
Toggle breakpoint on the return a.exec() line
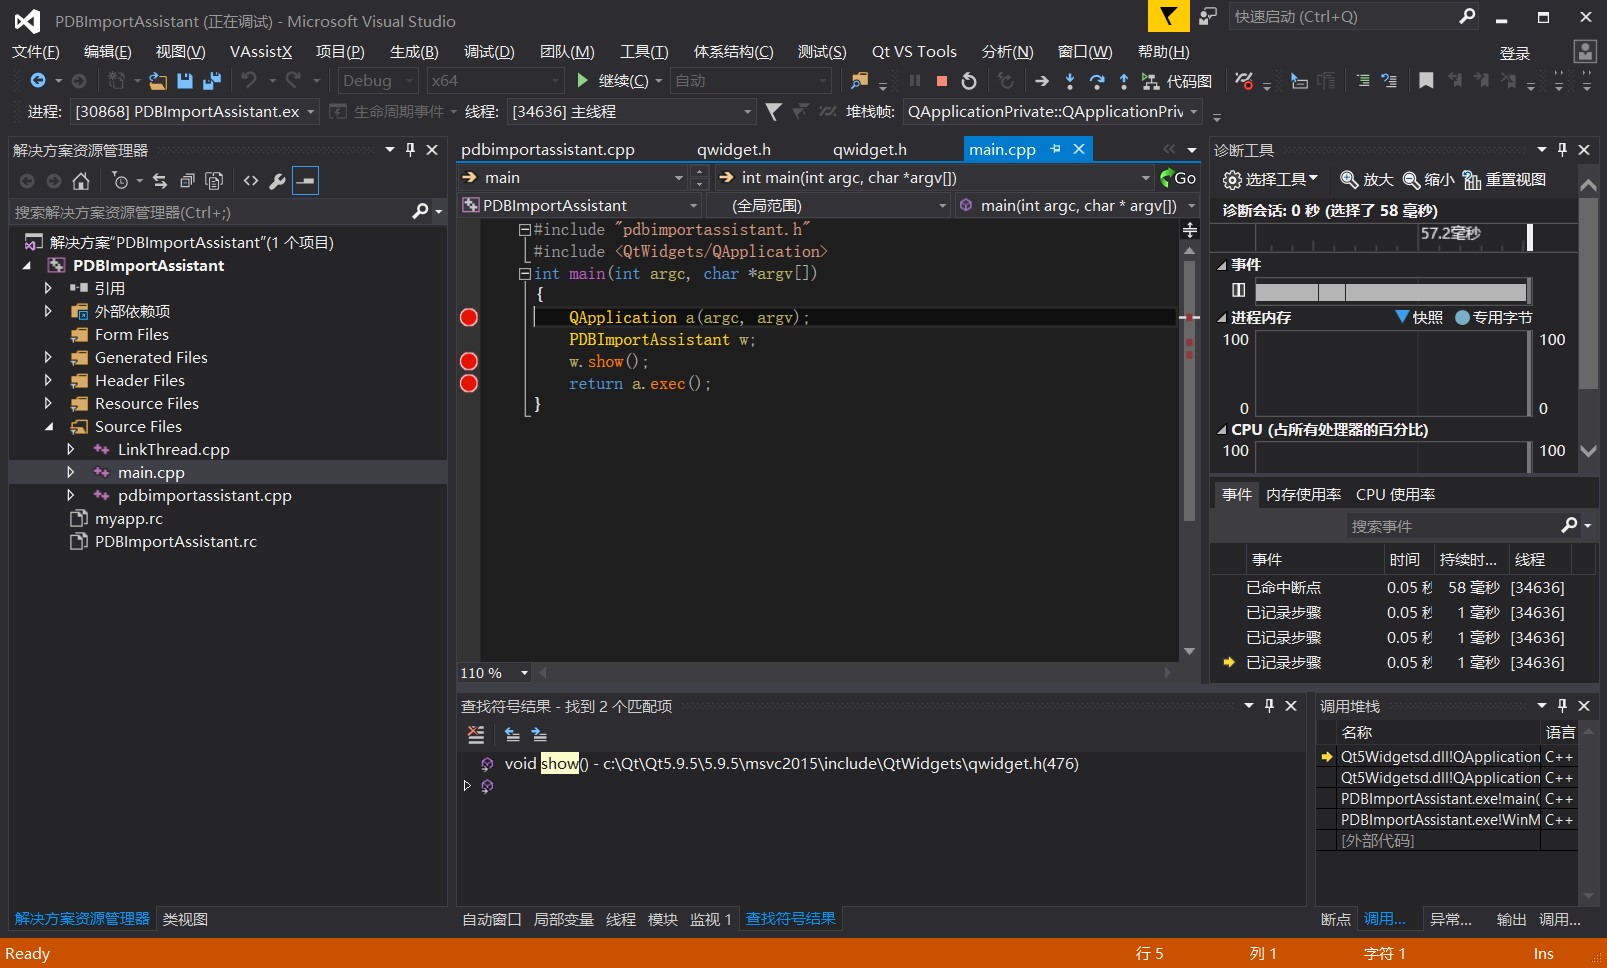(469, 383)
